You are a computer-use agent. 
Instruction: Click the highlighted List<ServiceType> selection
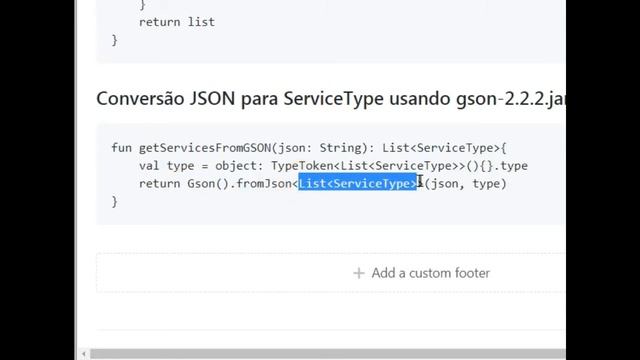358,183
